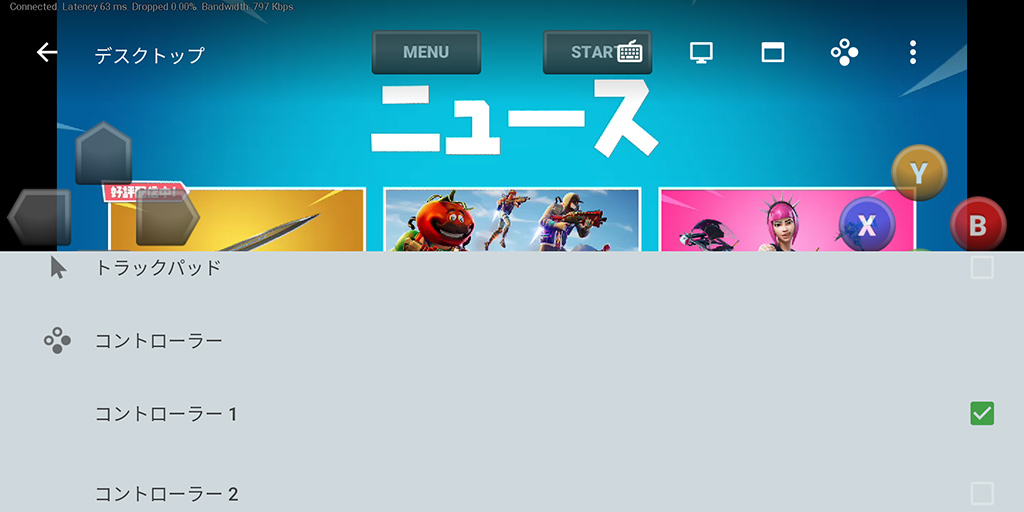Open the on-screen keyboard icon

pyautogui.click(x=630, y=52)
